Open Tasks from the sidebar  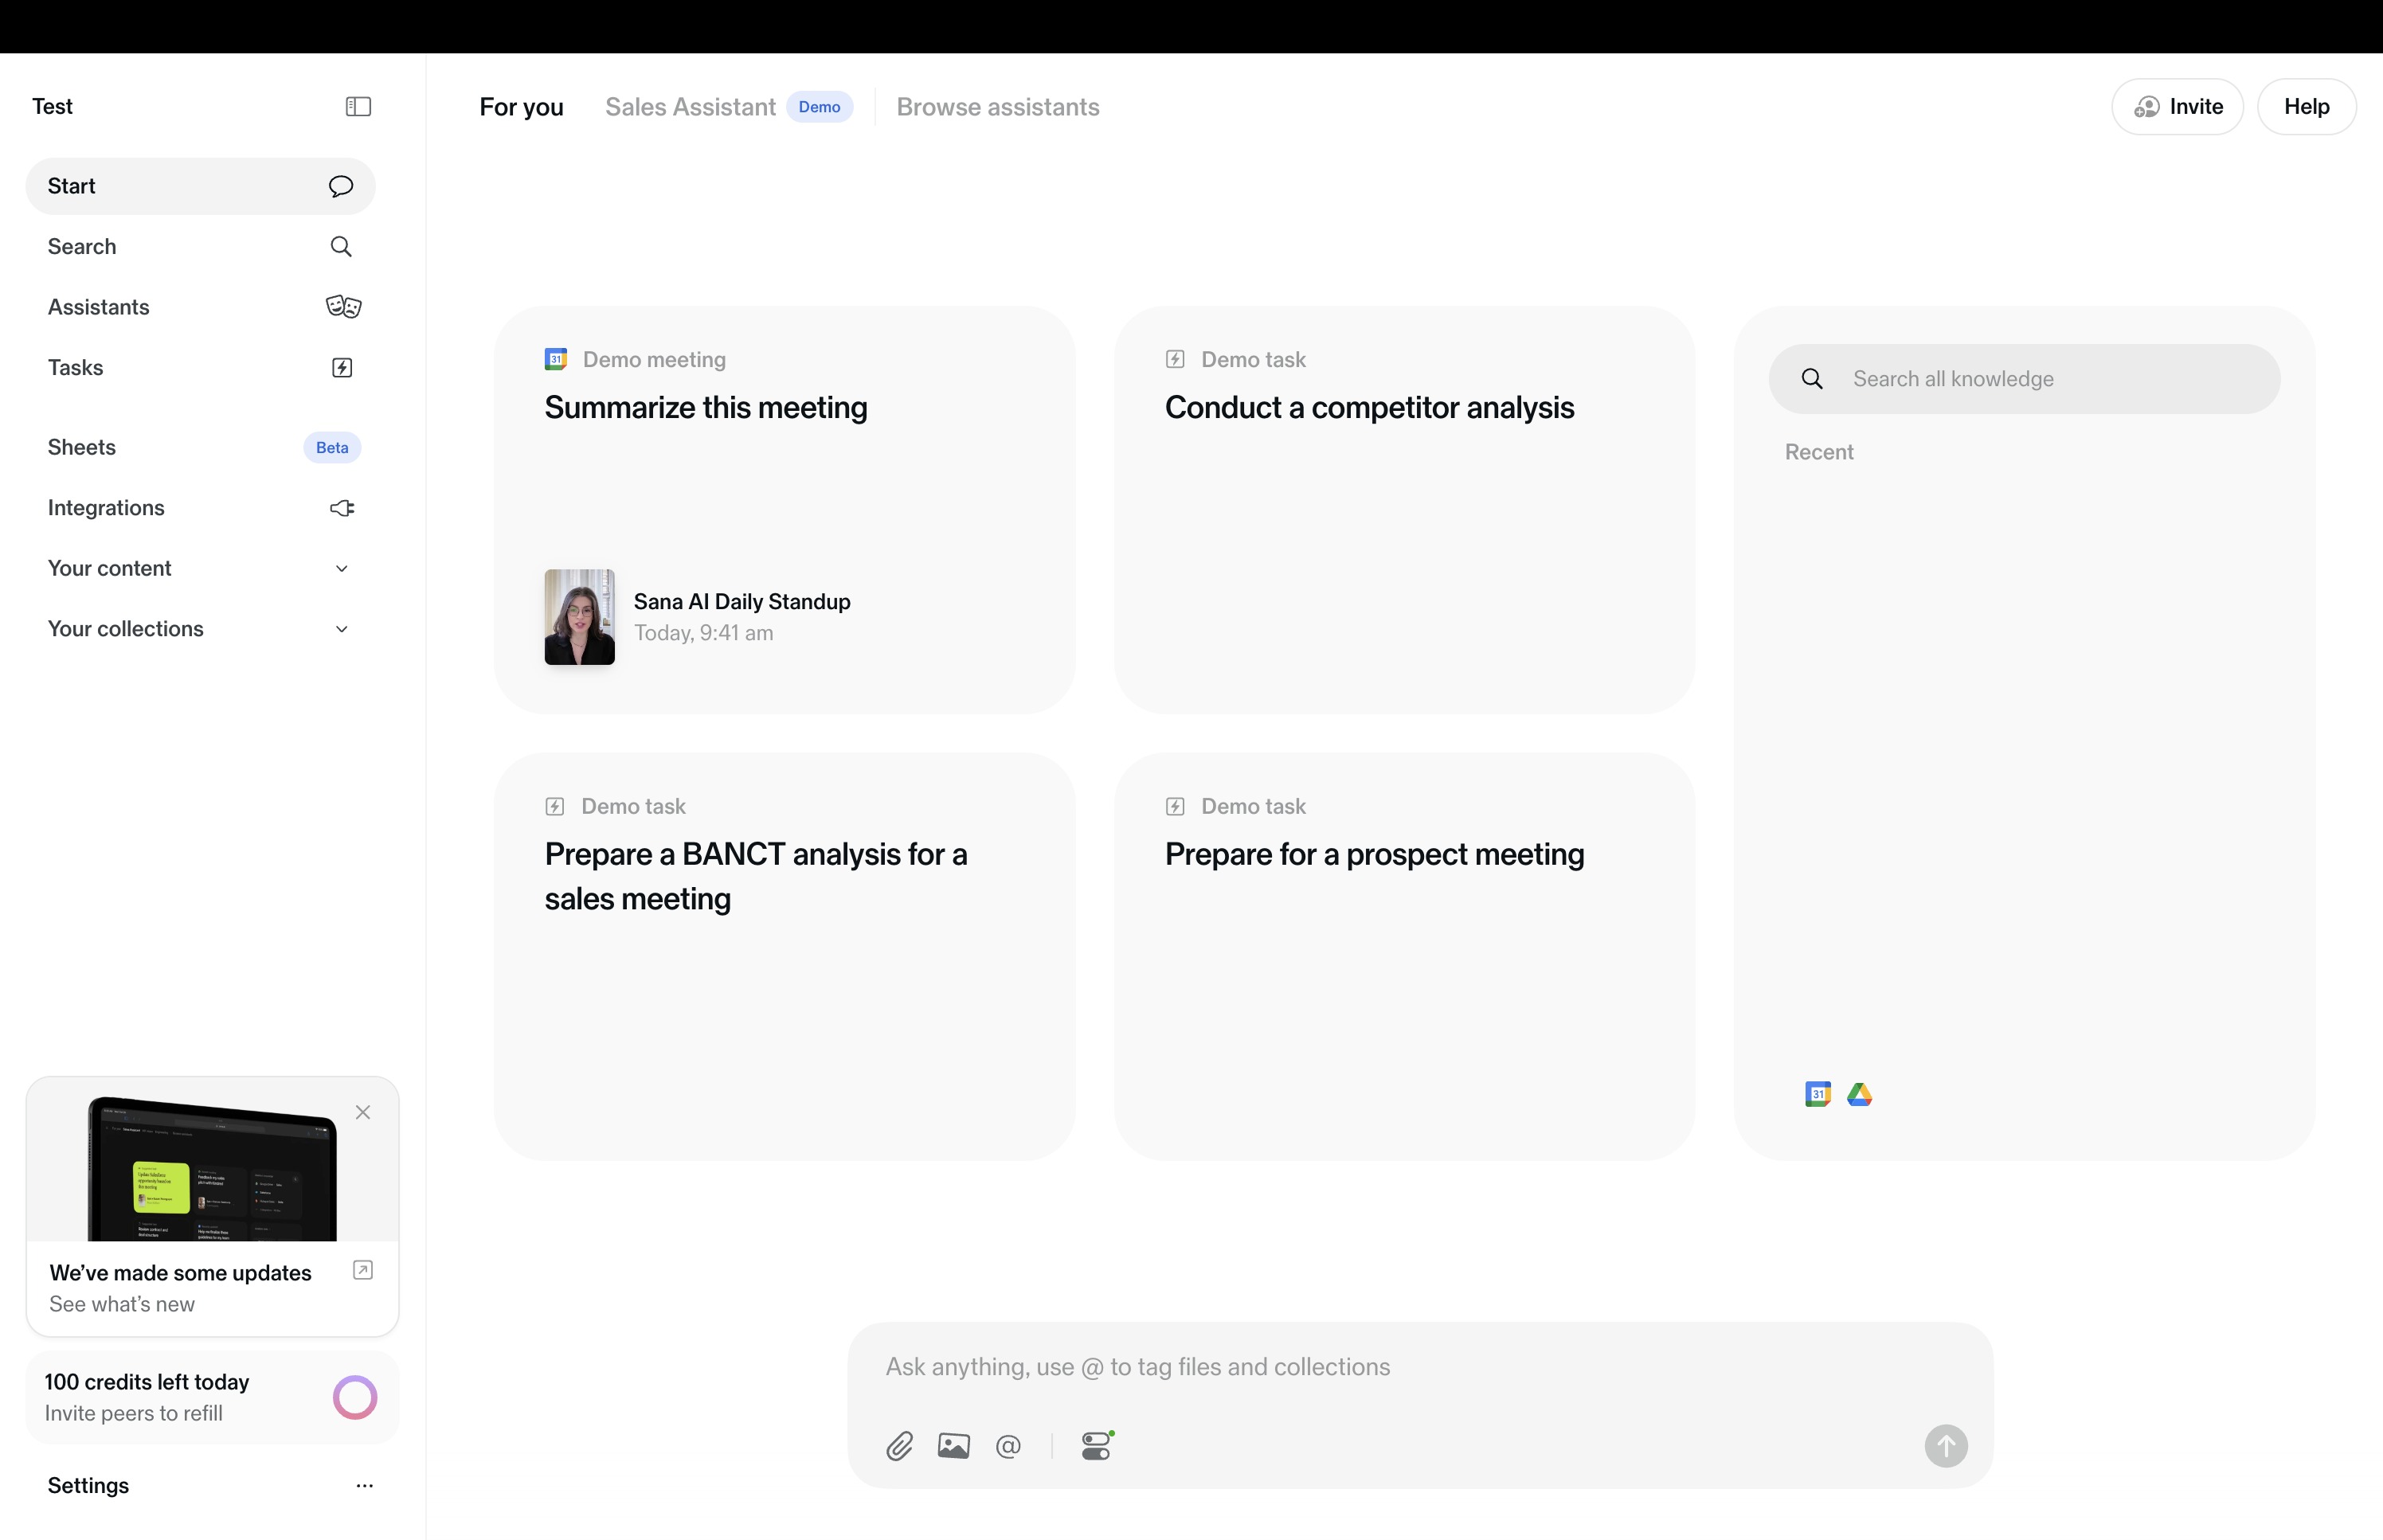tap(76, 367)
